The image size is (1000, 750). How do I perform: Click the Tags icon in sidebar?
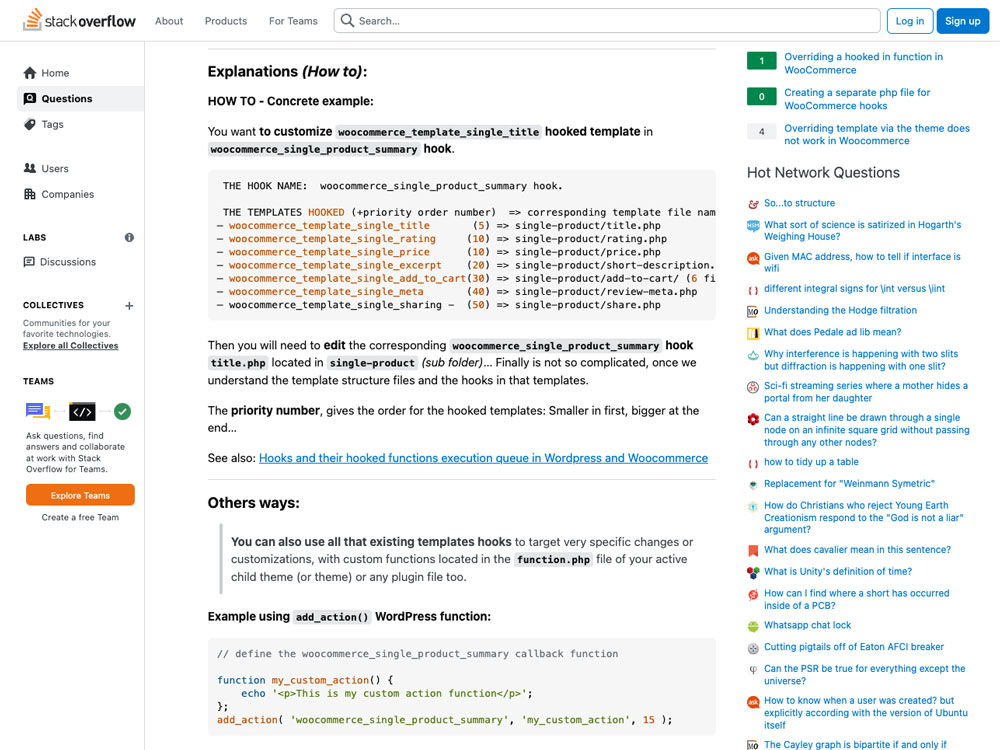(x=30, y=124)
